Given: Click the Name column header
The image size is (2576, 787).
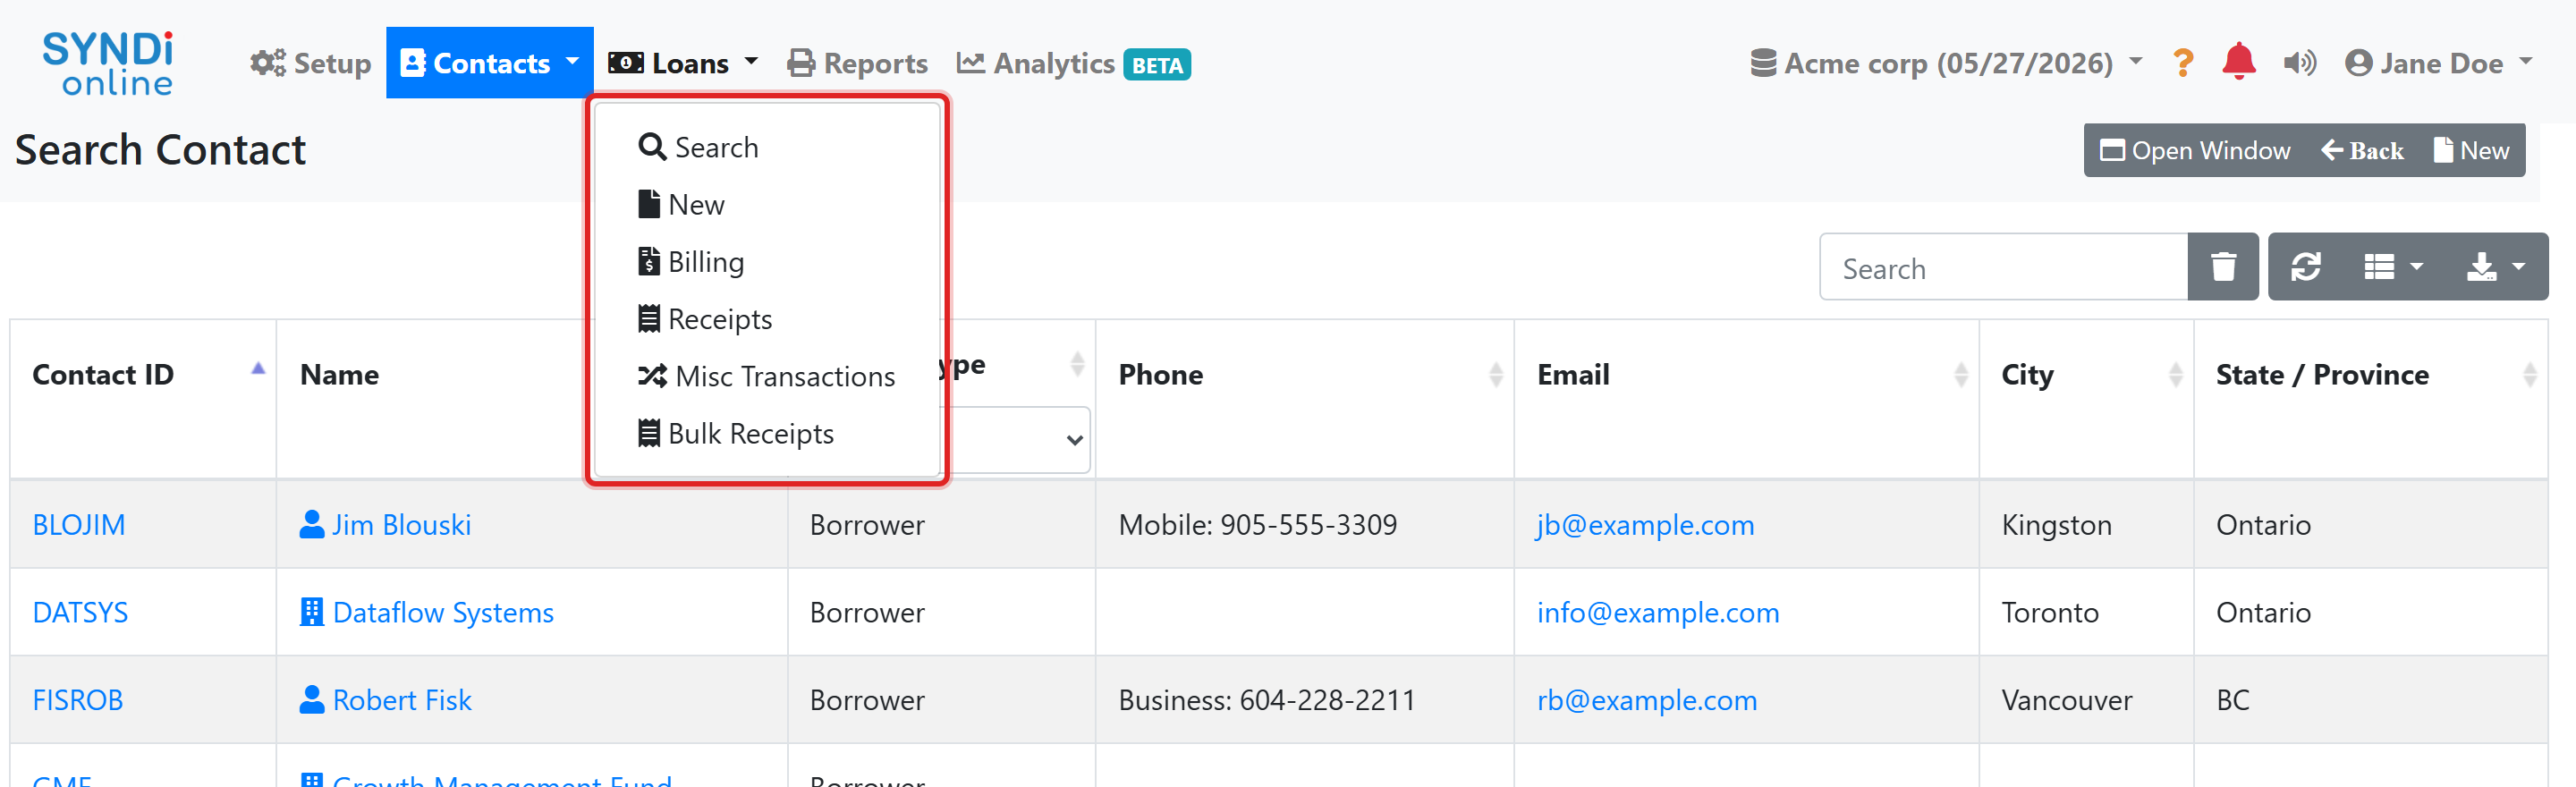Looking at the screenshot, I should pyautogui.click(x=340, y=374).
